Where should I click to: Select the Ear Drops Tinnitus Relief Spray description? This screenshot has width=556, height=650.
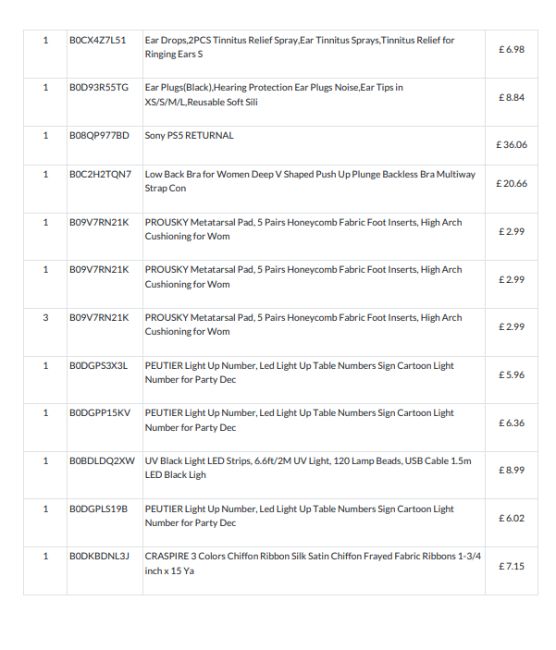click(x=299, y=47)
